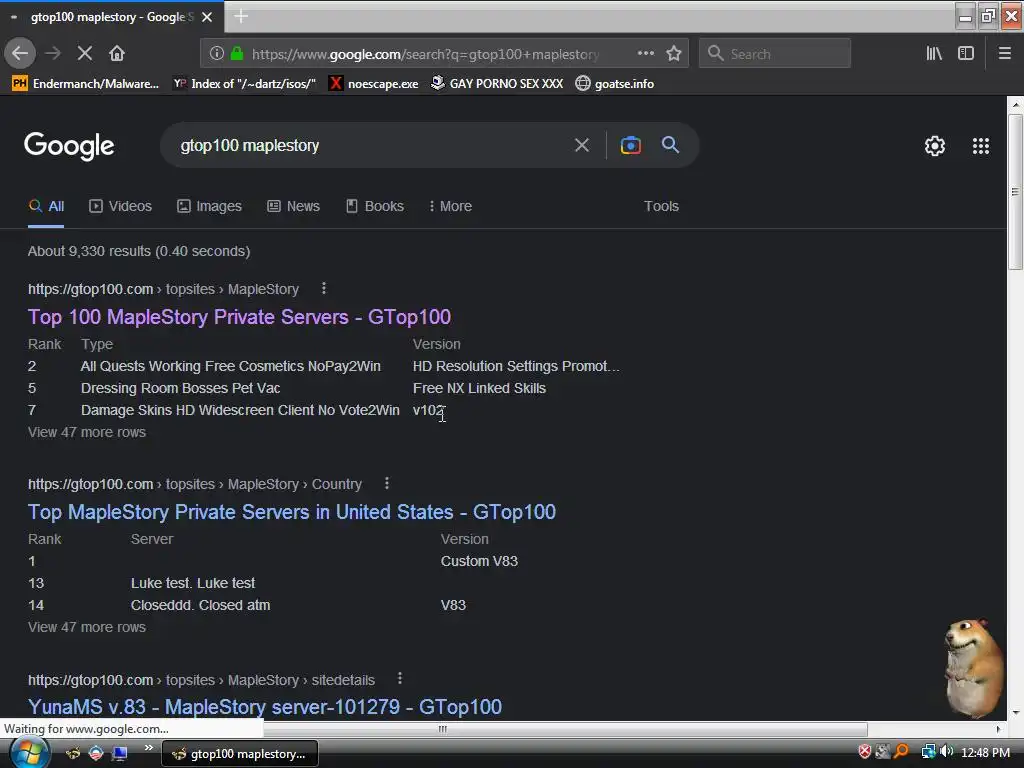Go back with the browser back arrow
The height and width of the screenshot is (768, 1024).
tap(20, 53)
